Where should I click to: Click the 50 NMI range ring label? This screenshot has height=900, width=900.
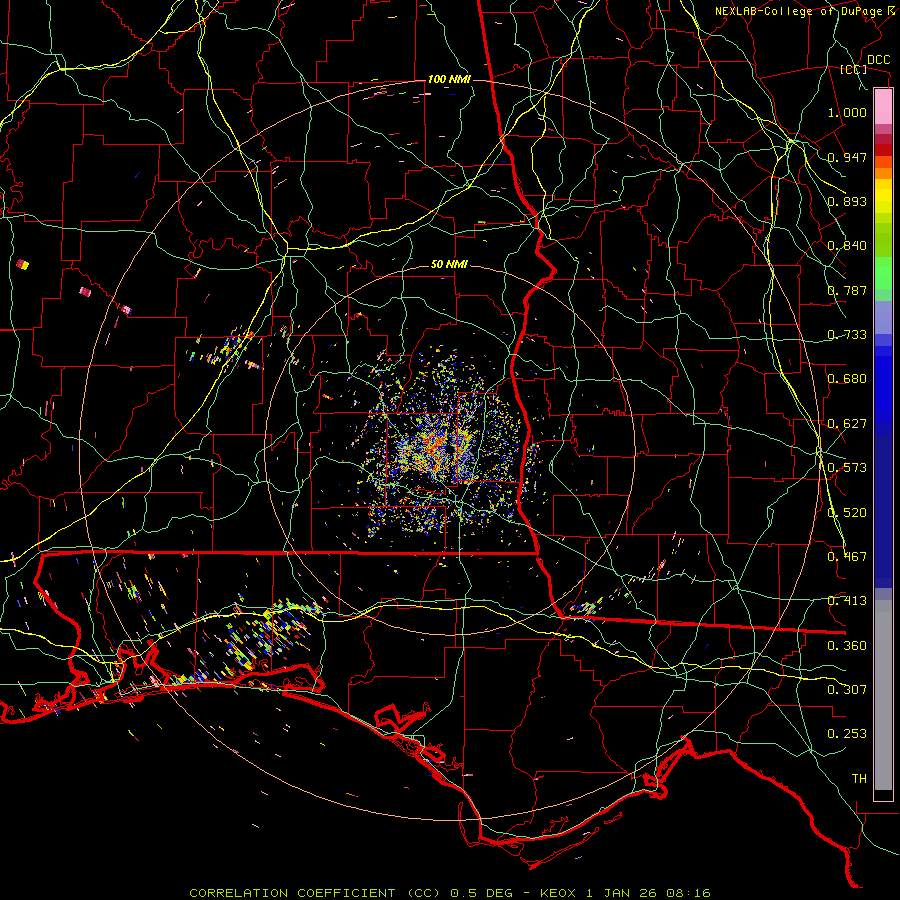click(x=449, y=265)
